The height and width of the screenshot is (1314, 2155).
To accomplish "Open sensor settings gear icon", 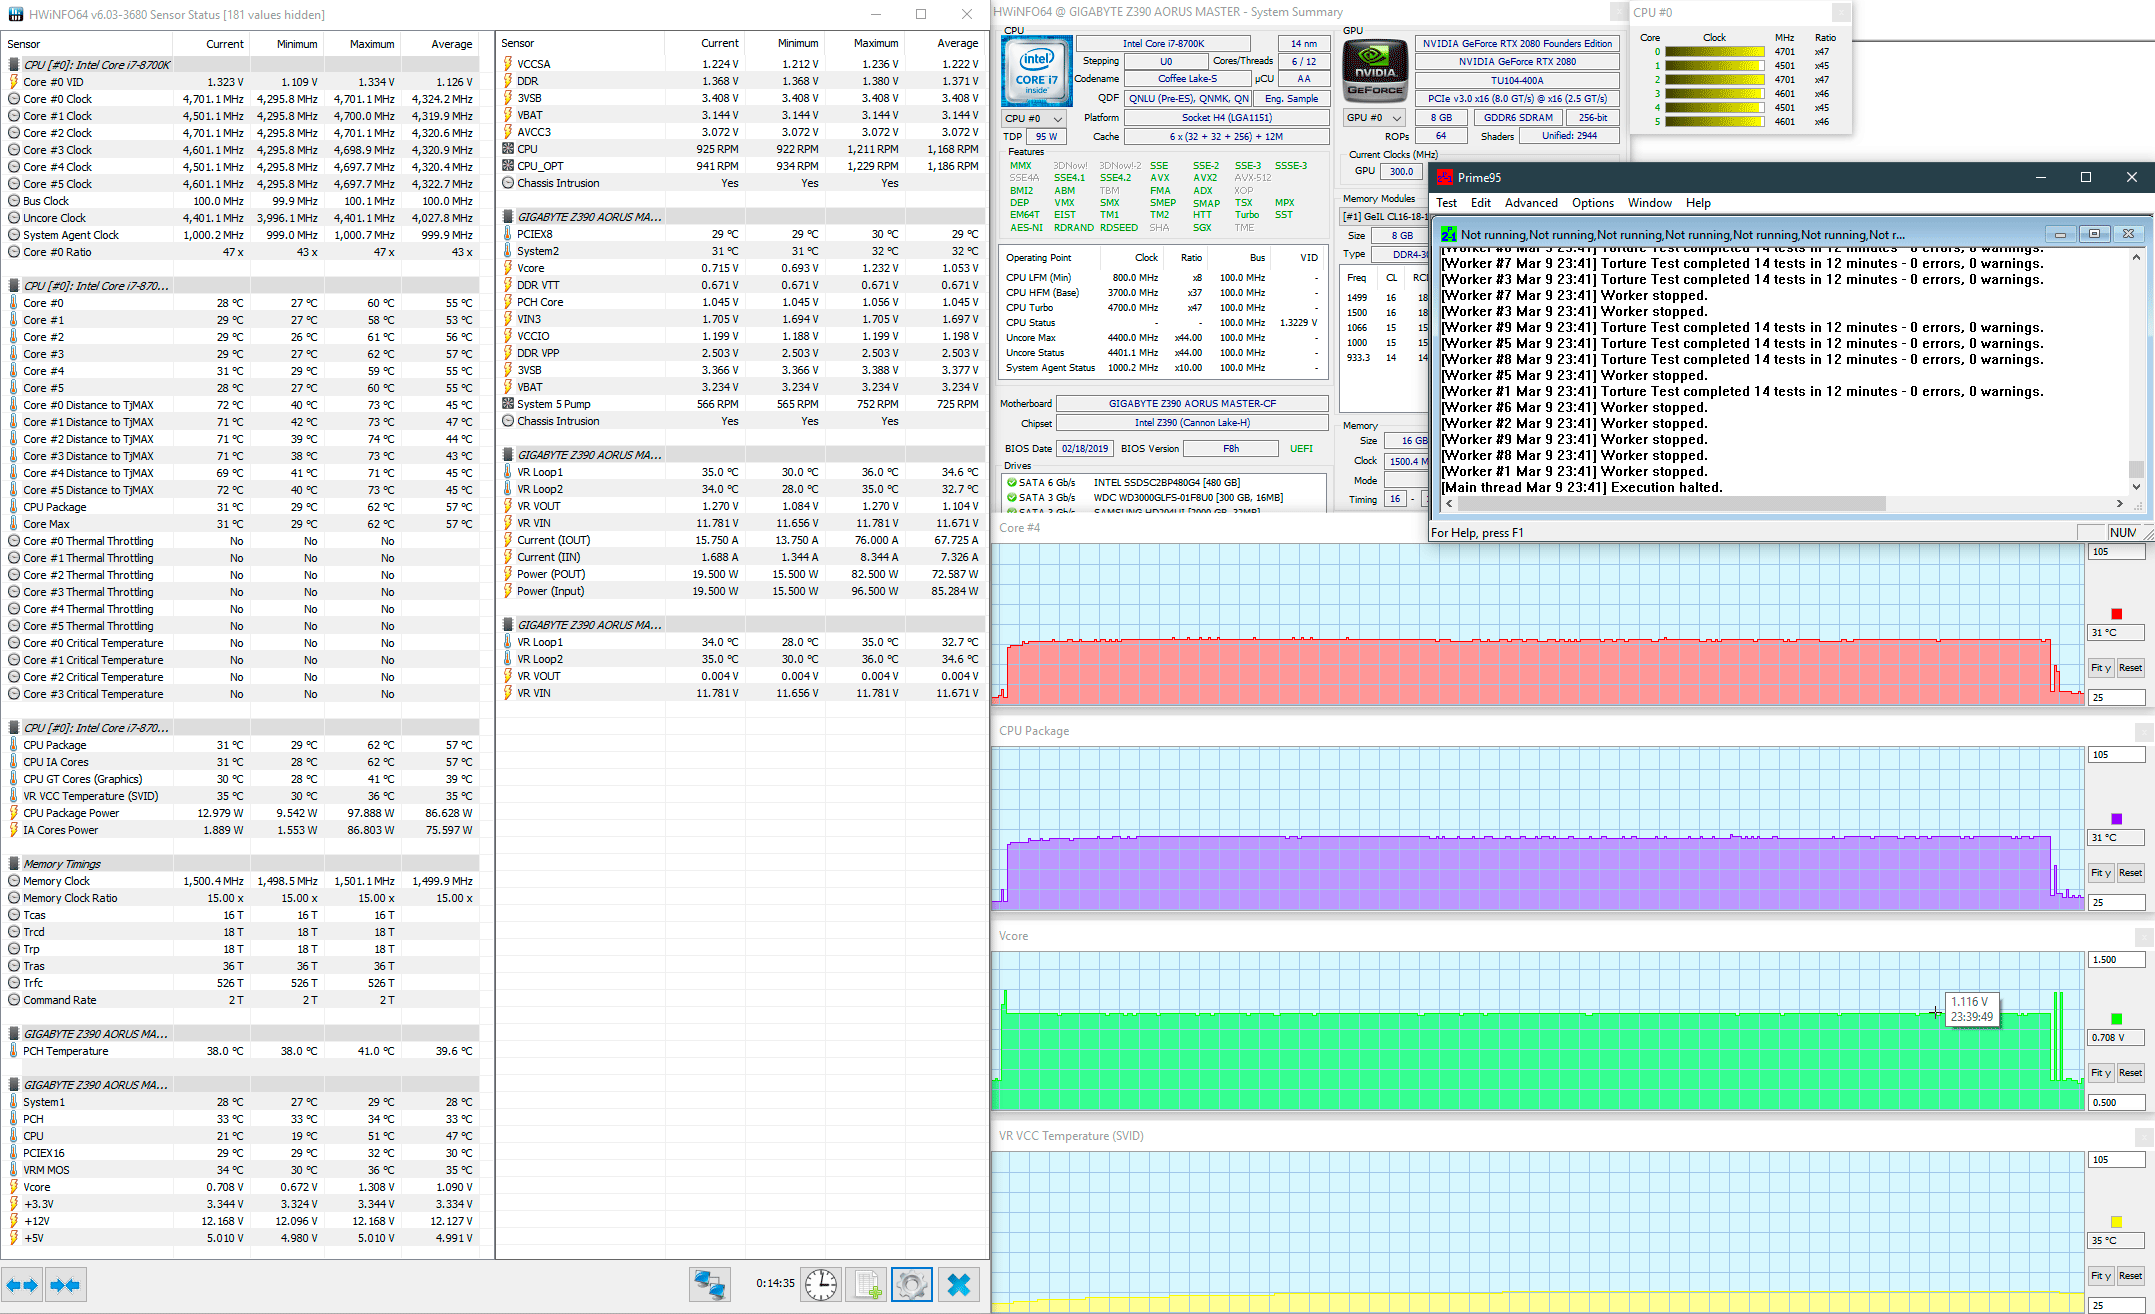I will (x=911, y=1284).
